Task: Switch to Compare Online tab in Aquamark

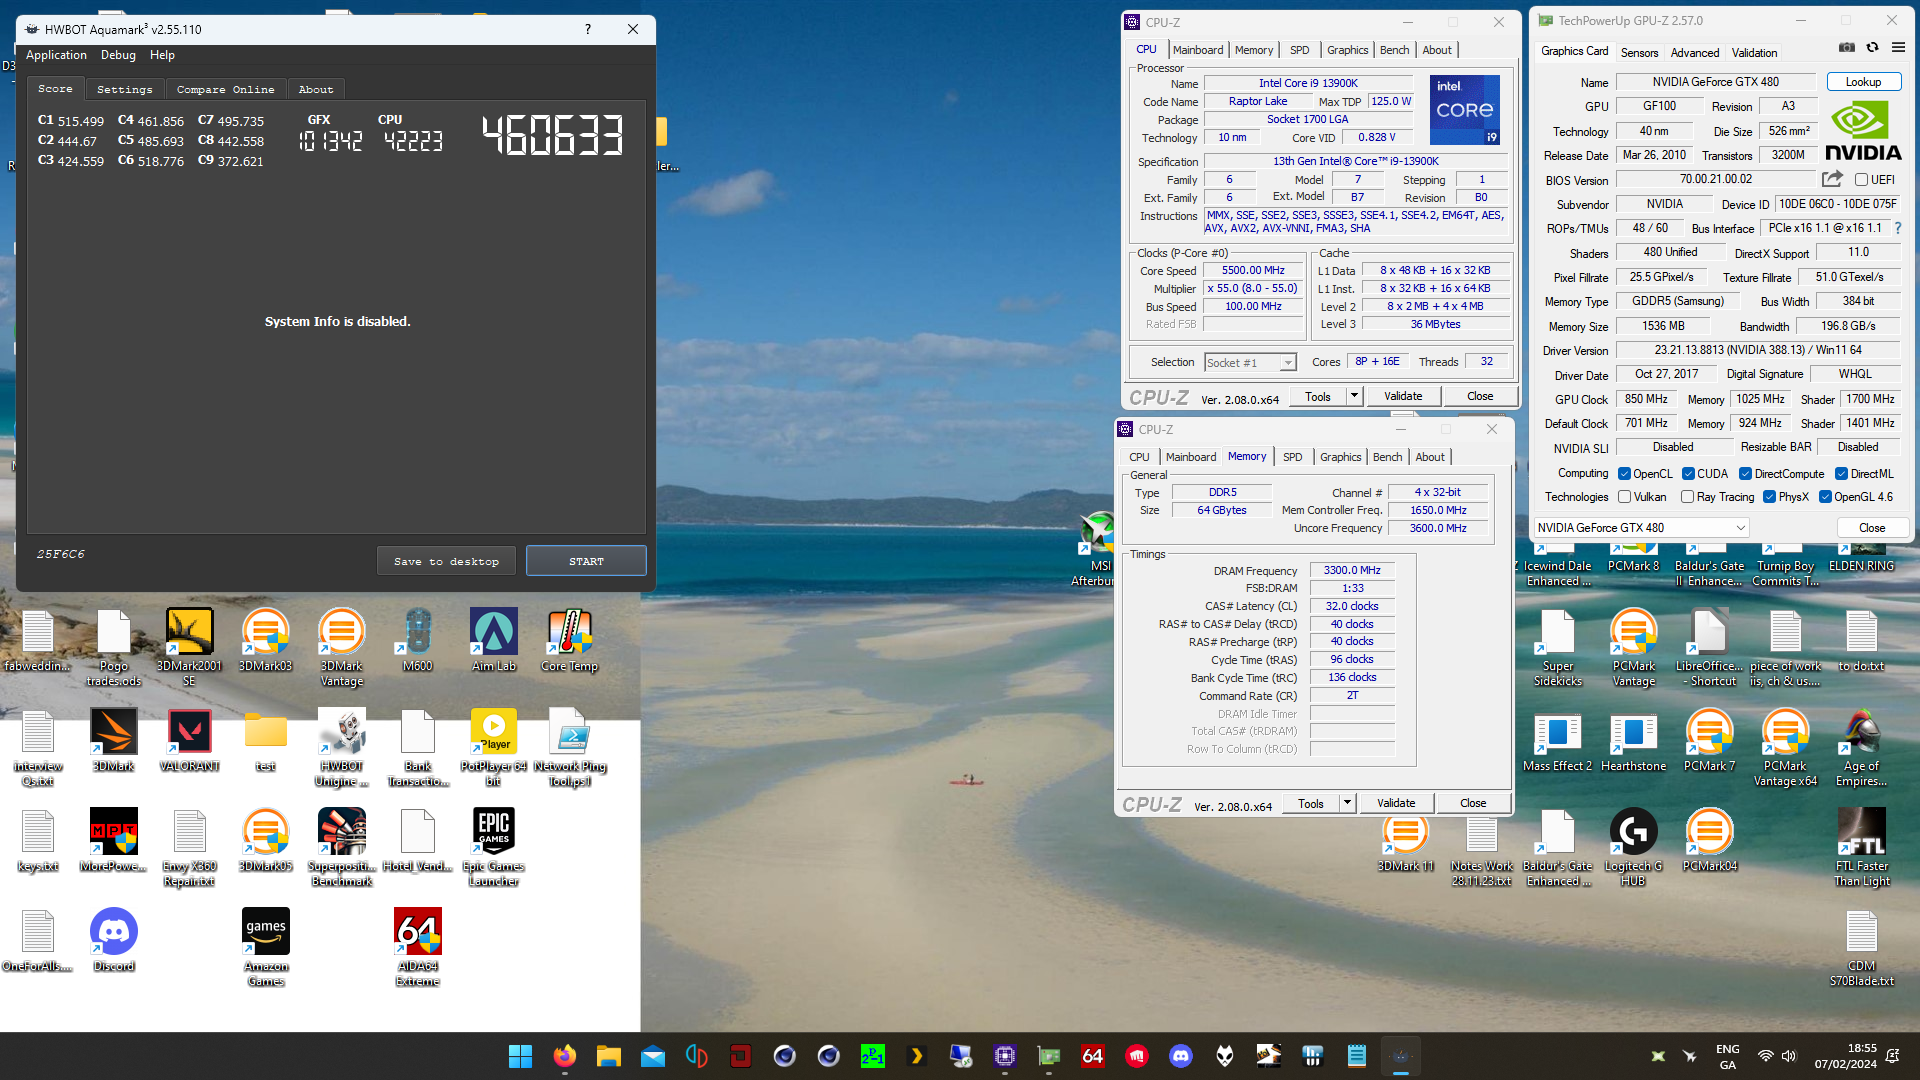Action: pos(226,89)
